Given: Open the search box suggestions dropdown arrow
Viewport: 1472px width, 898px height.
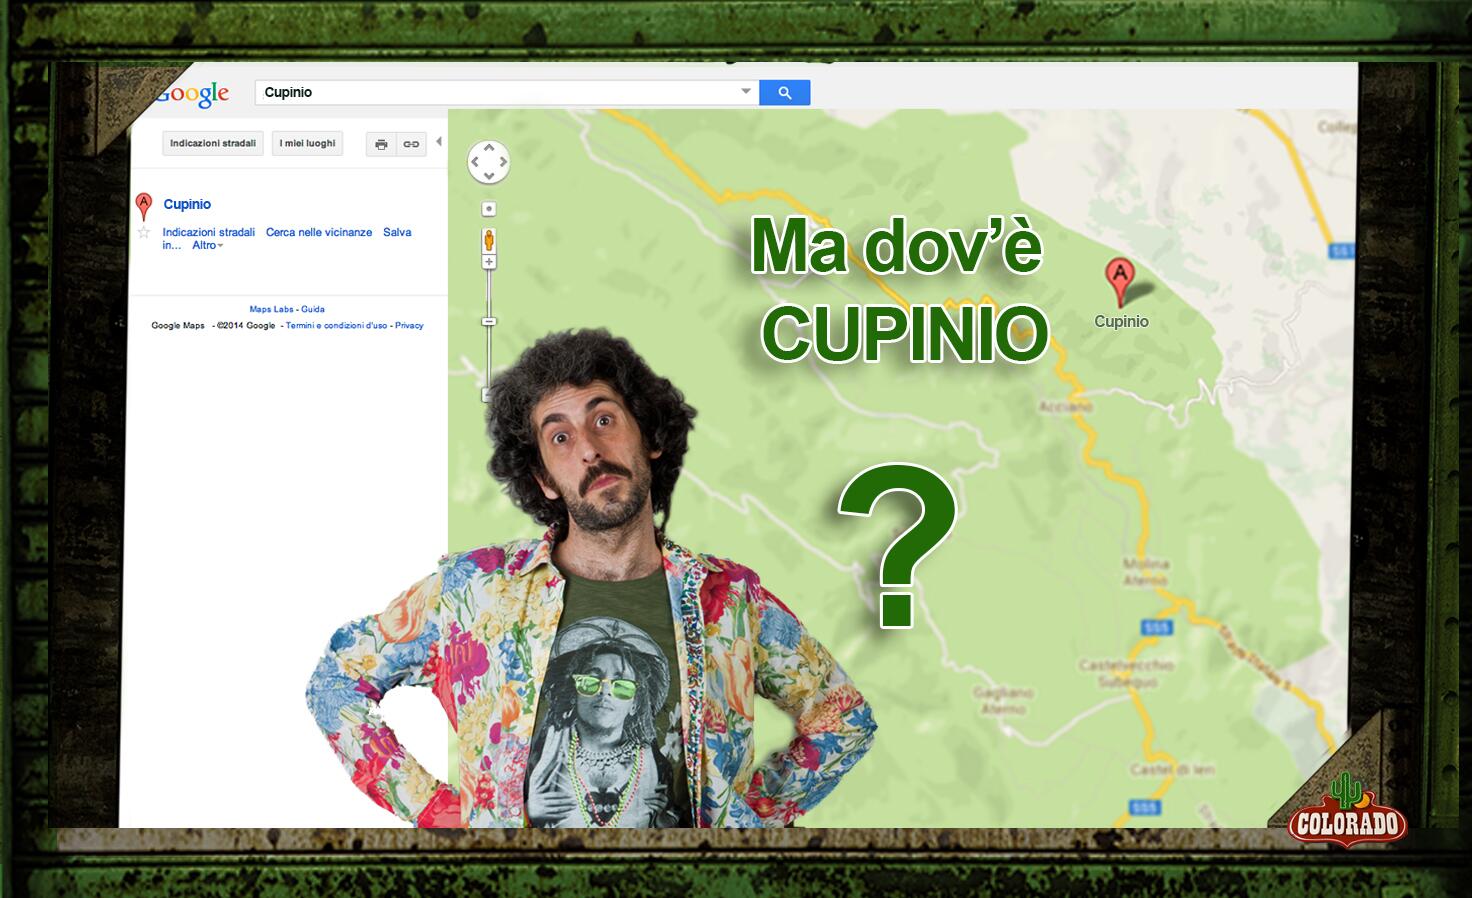Looking at the screenshot, I should tap(745, 91).
